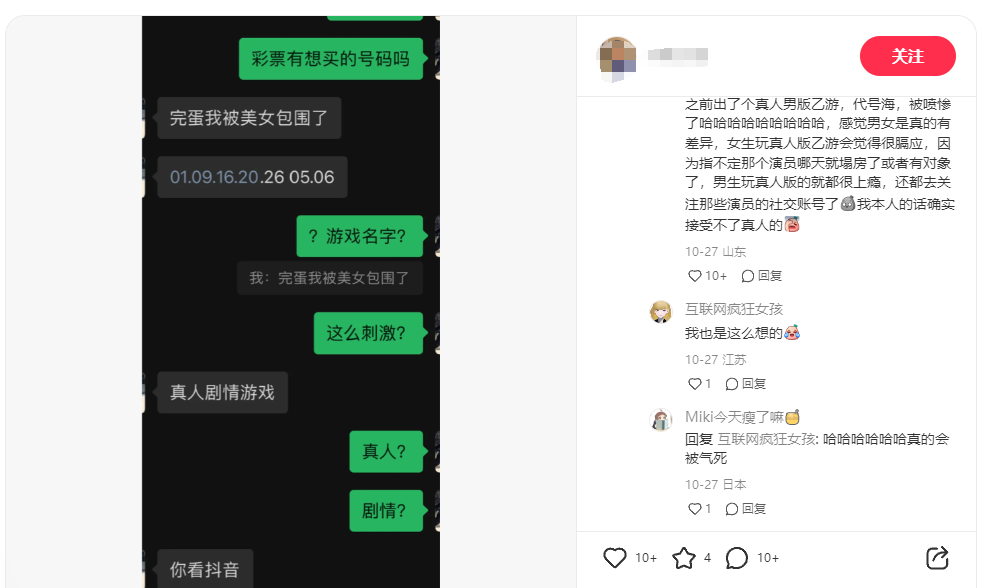This screenshot has height=588, width=982.
Task: Visit Miki今天瘦了嘛's profile name
Action: tap(742, 417)
